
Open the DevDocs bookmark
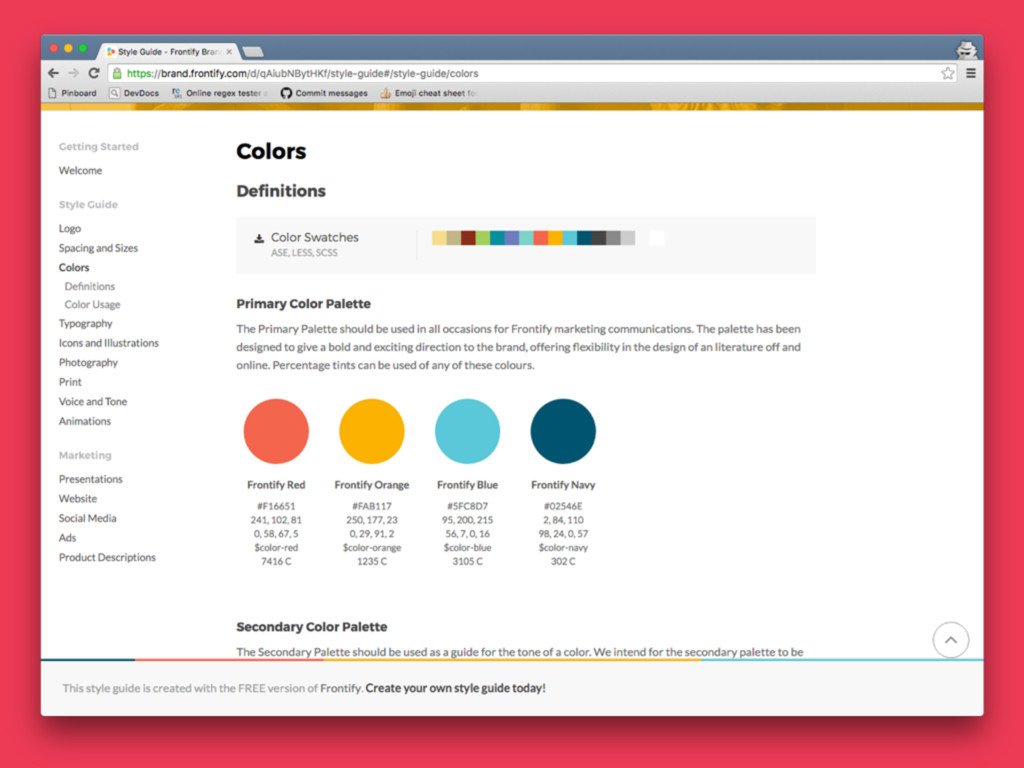pos(134,93)
